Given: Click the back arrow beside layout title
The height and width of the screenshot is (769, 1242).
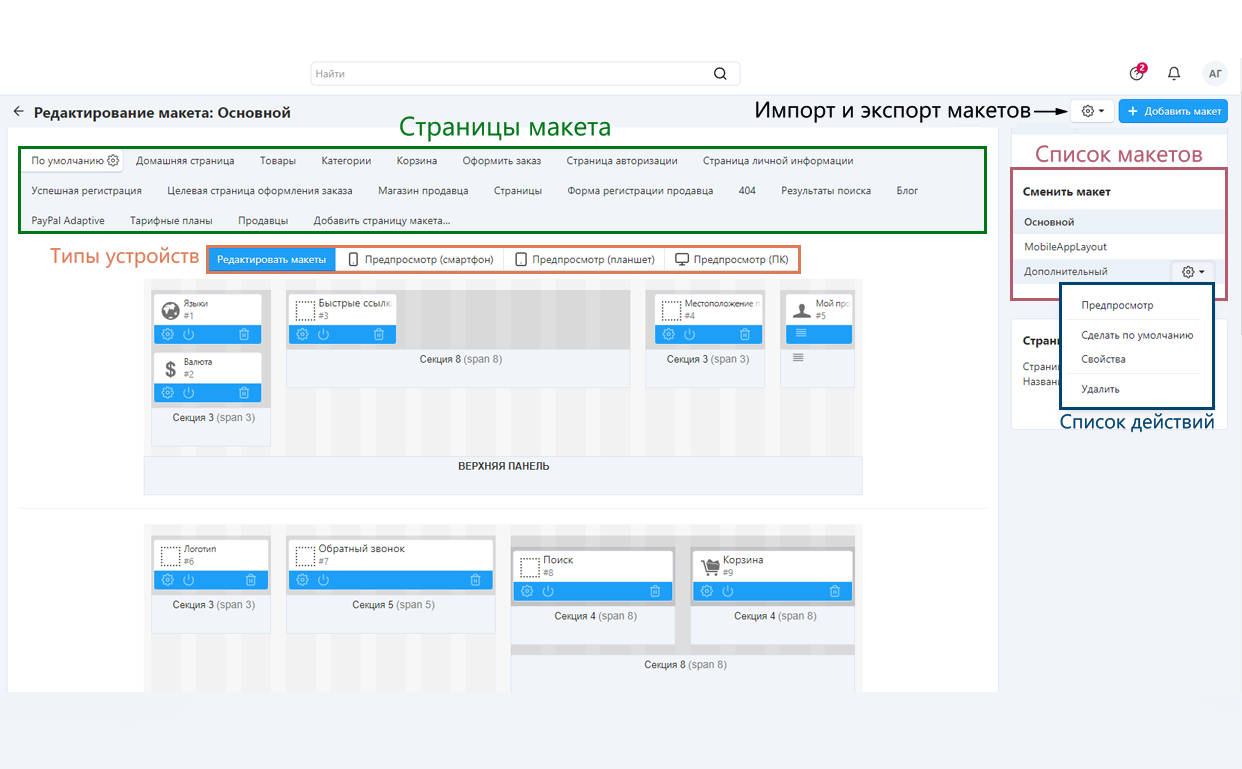Looking at the screenshot, I should click(18, 112).
